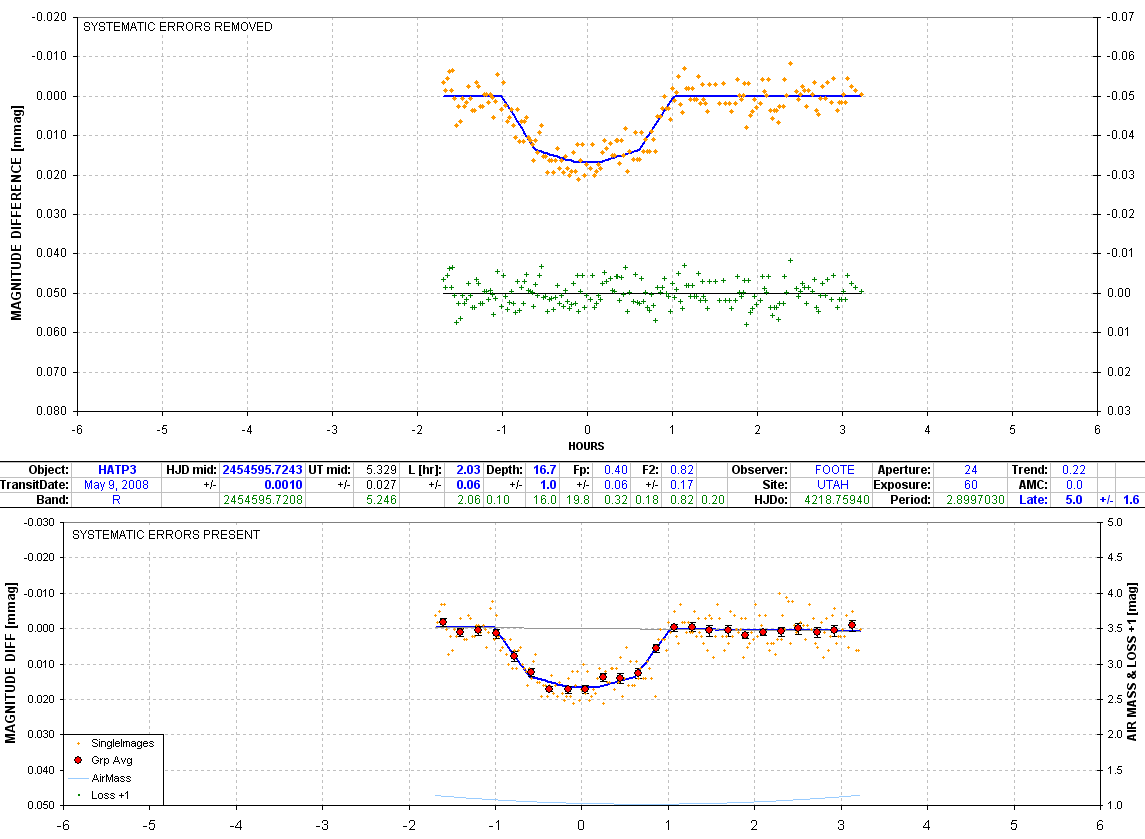
Task: Click the TransitDate: label
Action: pyautogui.click(x=34, y=485)
